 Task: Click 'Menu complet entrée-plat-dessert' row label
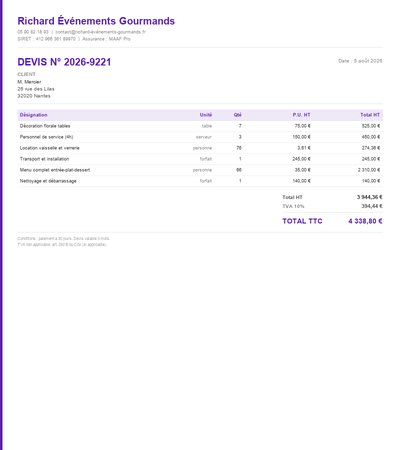[x=55, y=170]
